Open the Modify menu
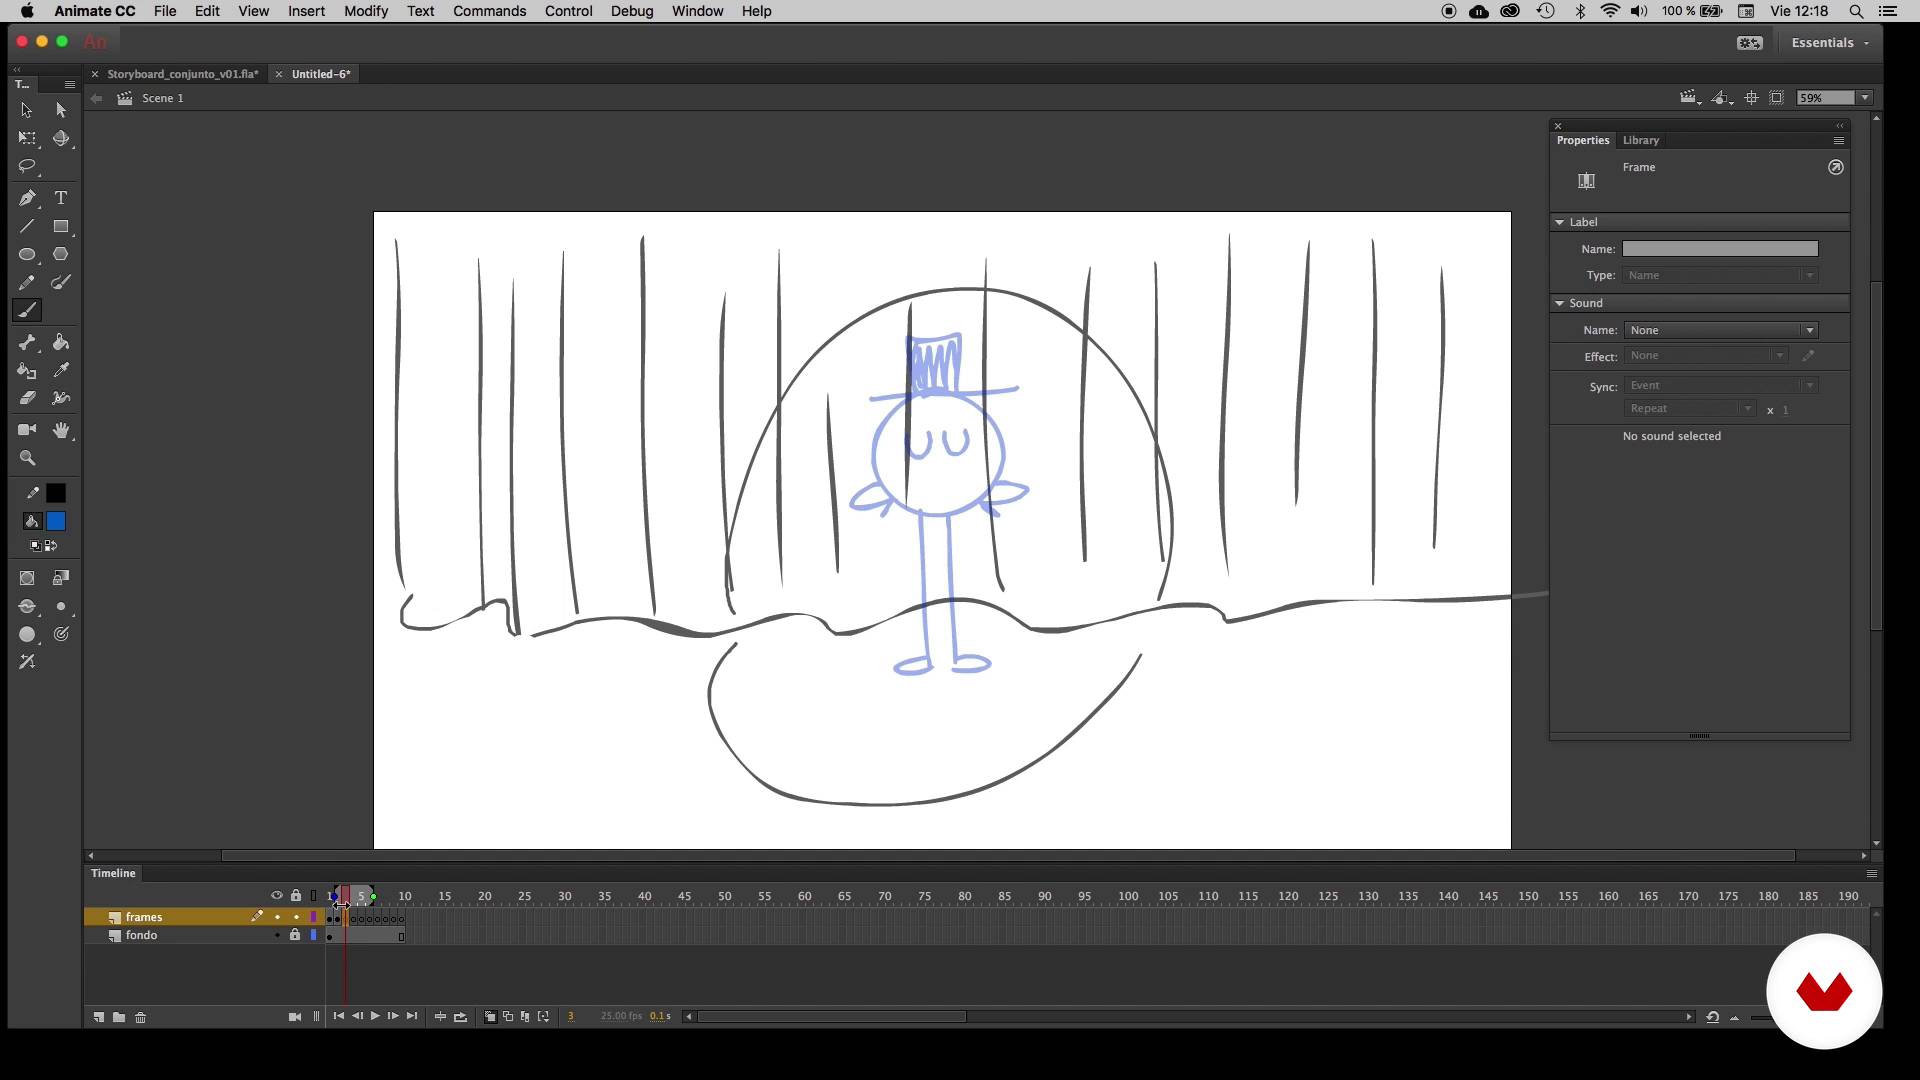 pos(366,11)
